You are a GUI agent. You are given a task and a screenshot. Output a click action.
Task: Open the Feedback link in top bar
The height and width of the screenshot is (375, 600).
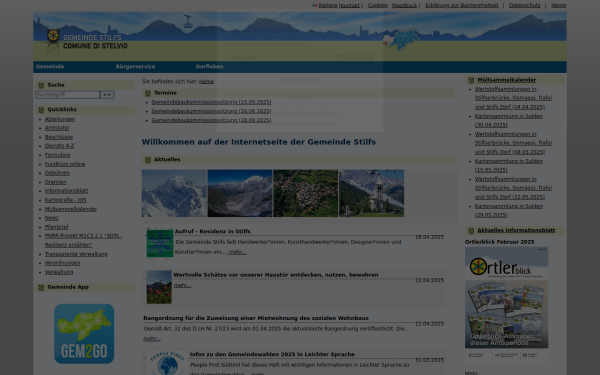pos(405,5)
